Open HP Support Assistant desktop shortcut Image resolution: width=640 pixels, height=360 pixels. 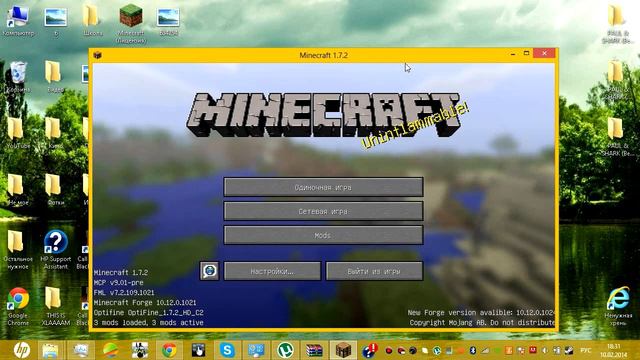(x=56, y=249)
